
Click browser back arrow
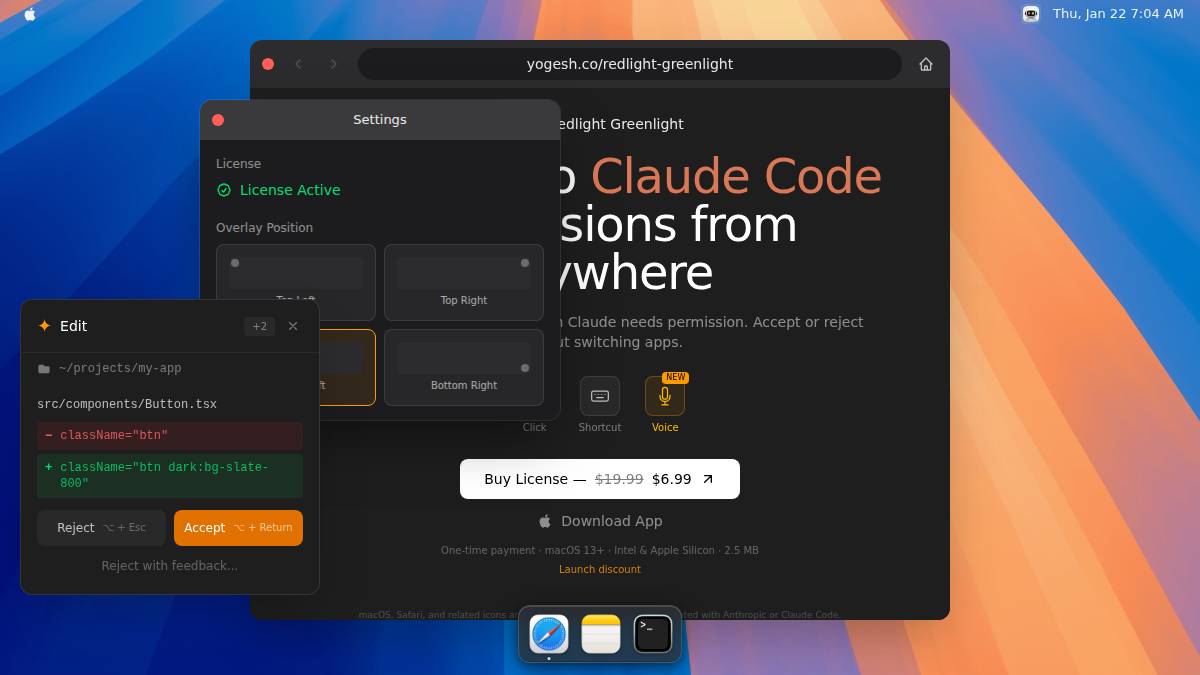298,64
